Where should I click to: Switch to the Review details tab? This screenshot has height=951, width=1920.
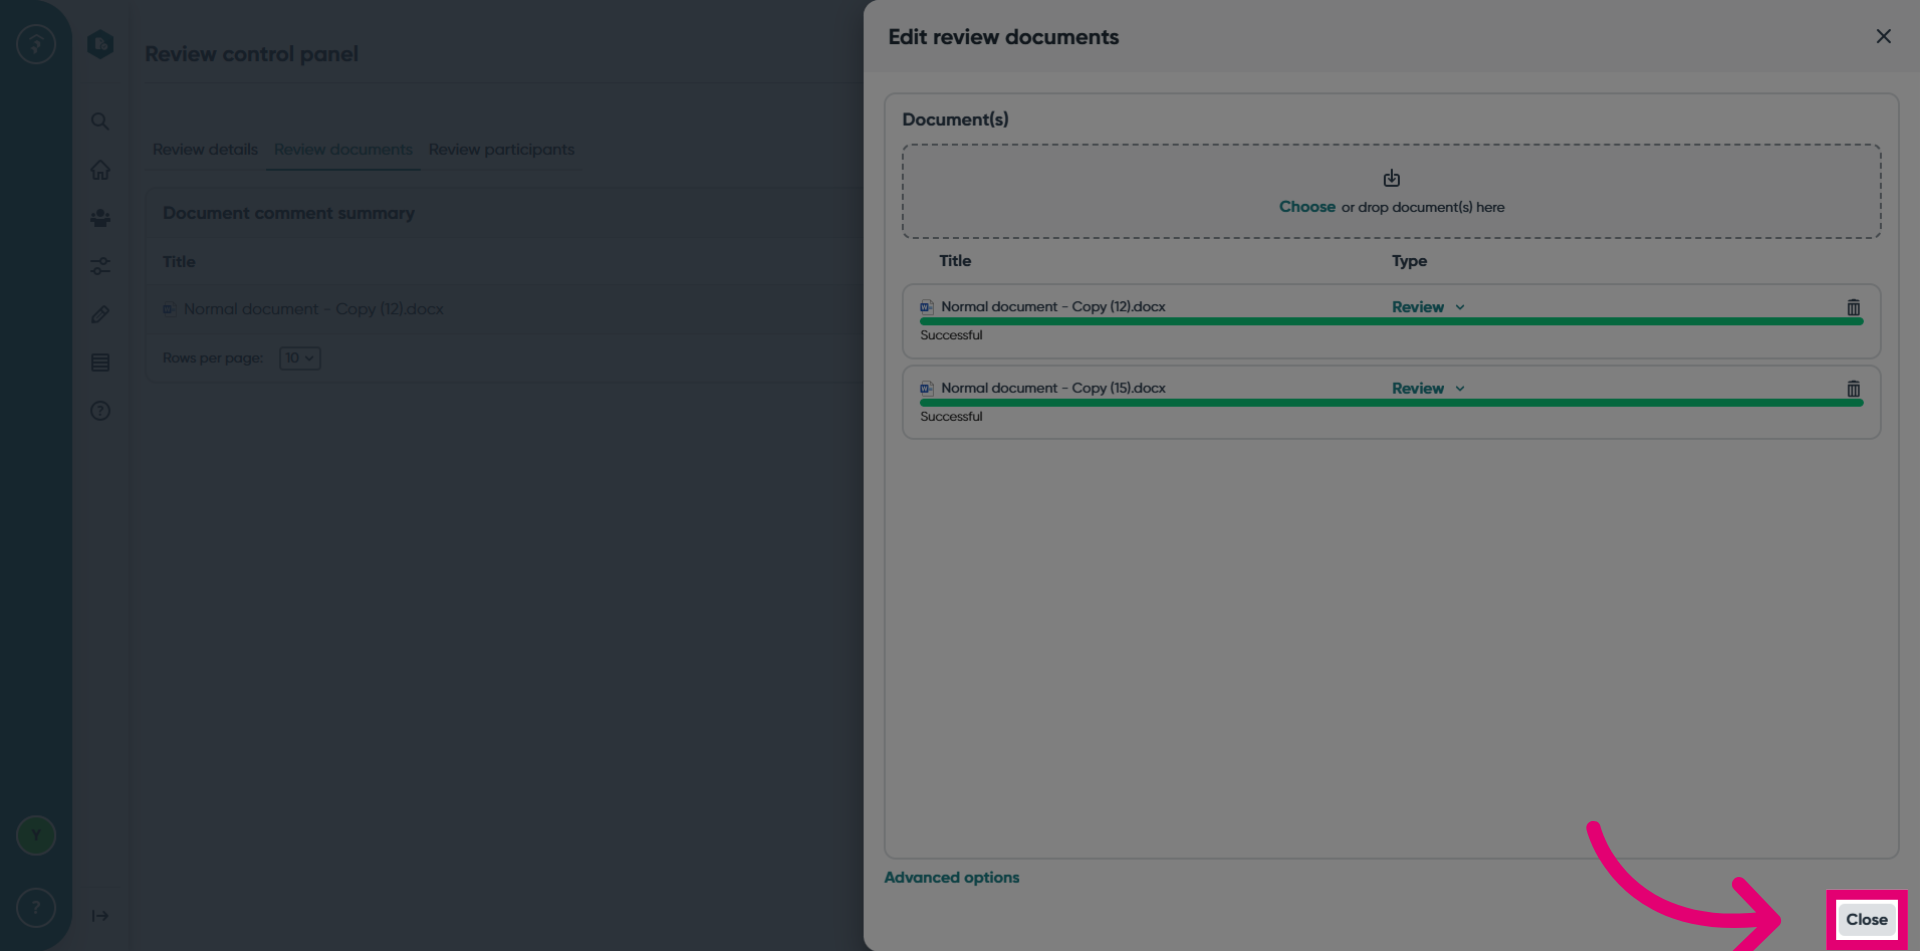(x=205, y=149)
